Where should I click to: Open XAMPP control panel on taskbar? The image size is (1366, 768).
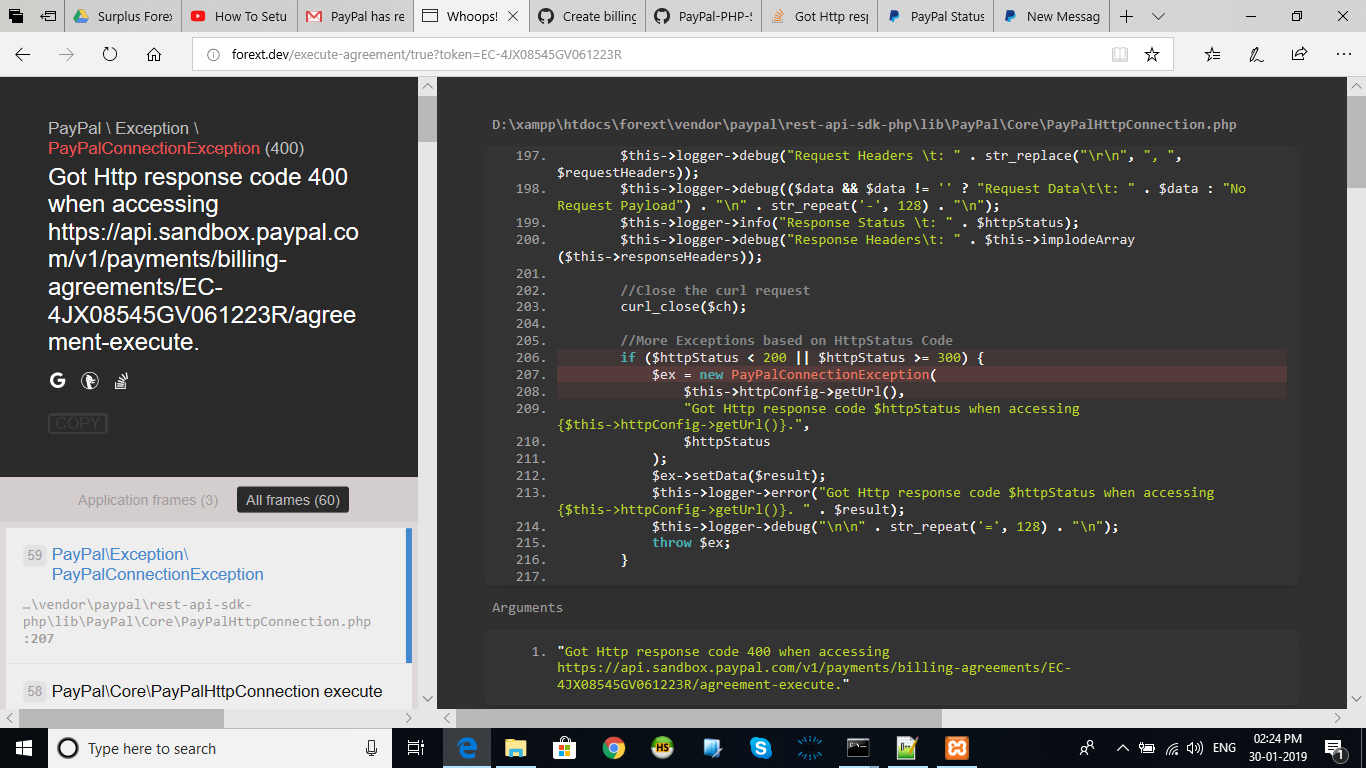pos(956,748)
